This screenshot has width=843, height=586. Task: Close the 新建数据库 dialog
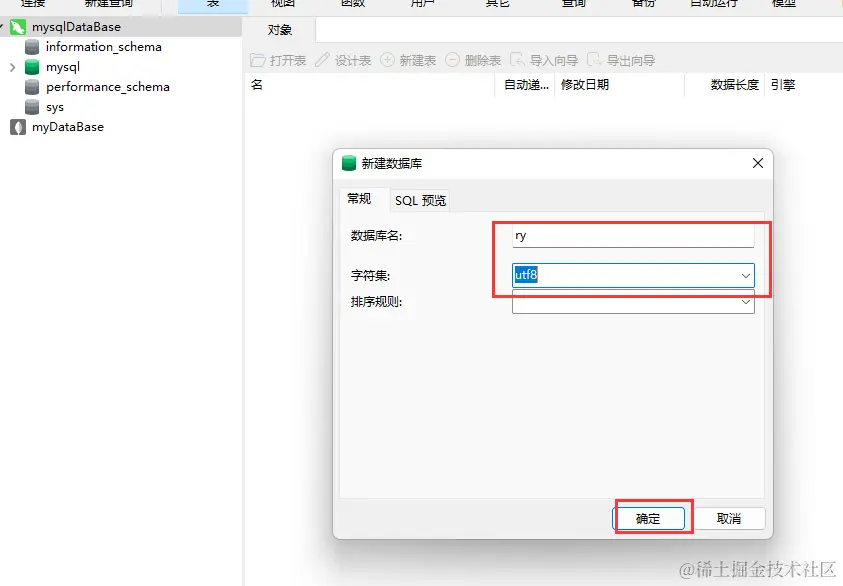click(758, 163)
